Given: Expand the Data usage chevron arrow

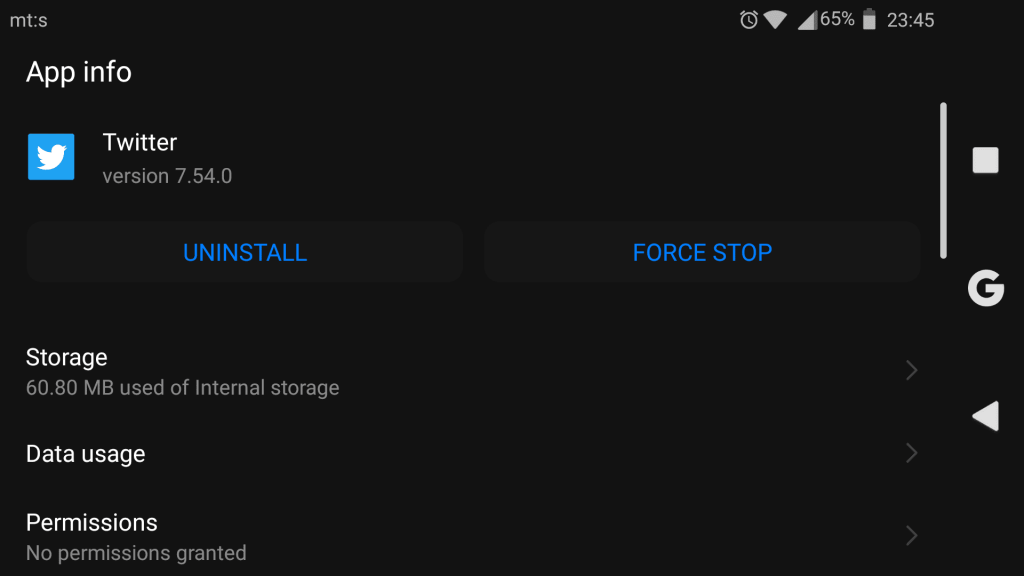Looking at the screenshot, I should pos(912,453).
